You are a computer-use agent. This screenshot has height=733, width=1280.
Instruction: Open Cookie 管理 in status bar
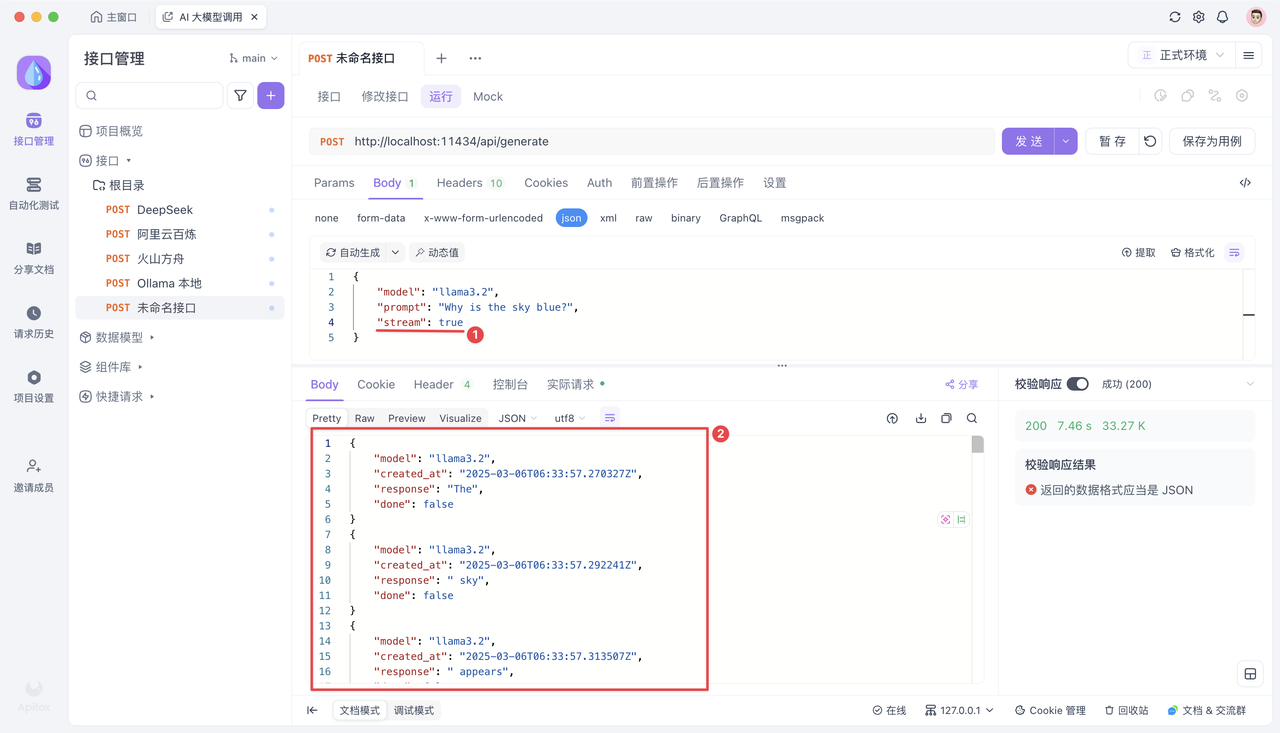tap(1050, 710)
